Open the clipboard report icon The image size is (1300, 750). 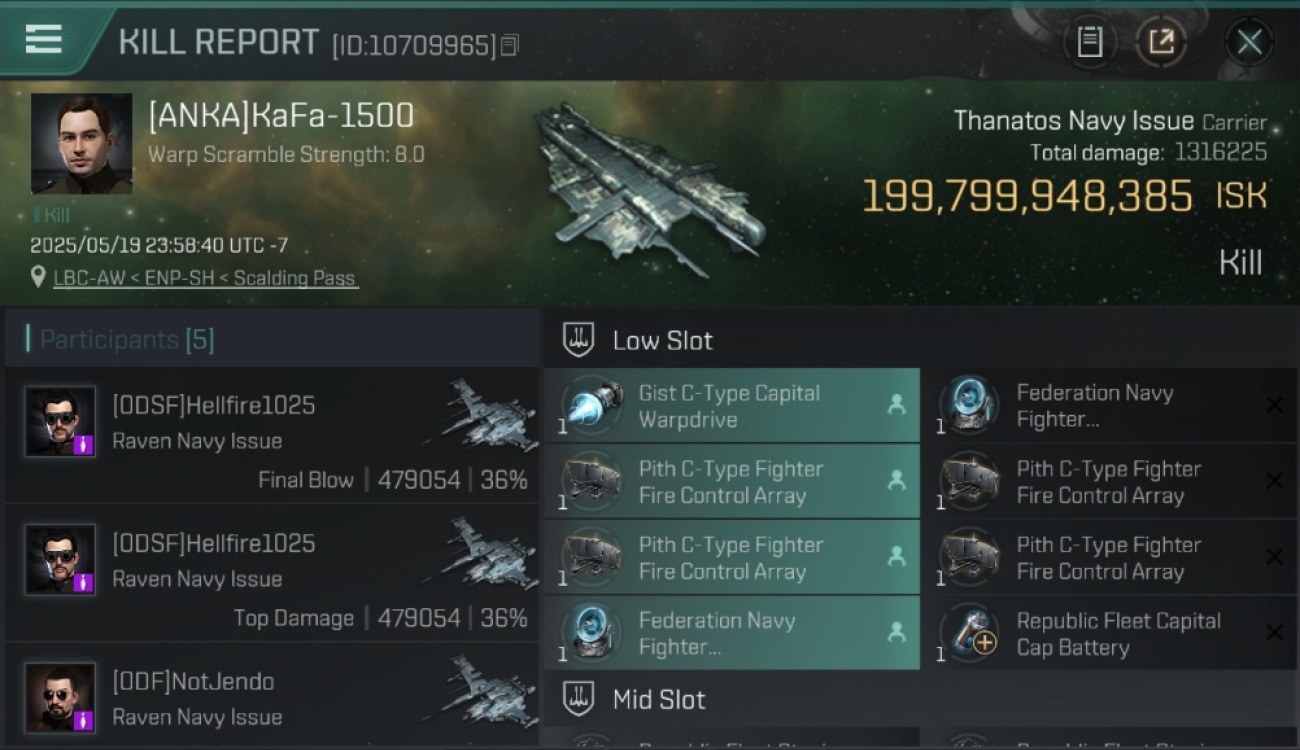pyautogui.click(x=1089, y=42)
